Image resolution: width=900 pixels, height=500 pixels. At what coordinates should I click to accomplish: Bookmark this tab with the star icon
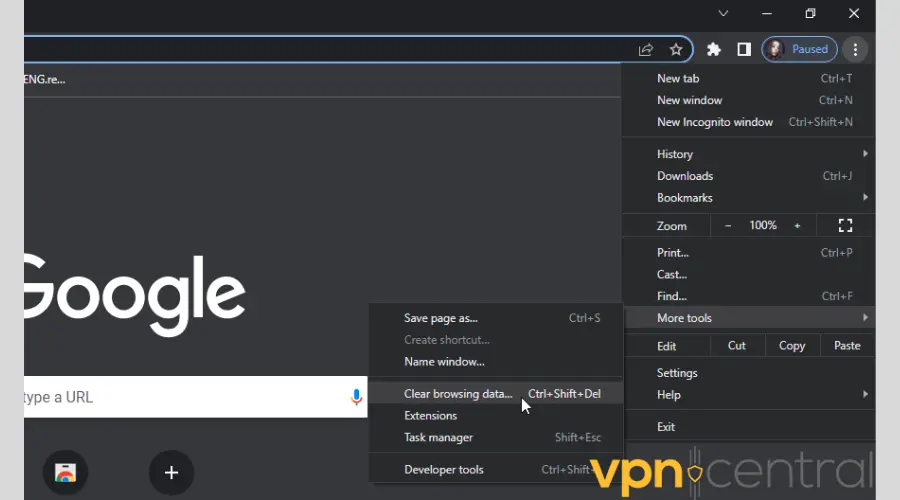[676, 49]
